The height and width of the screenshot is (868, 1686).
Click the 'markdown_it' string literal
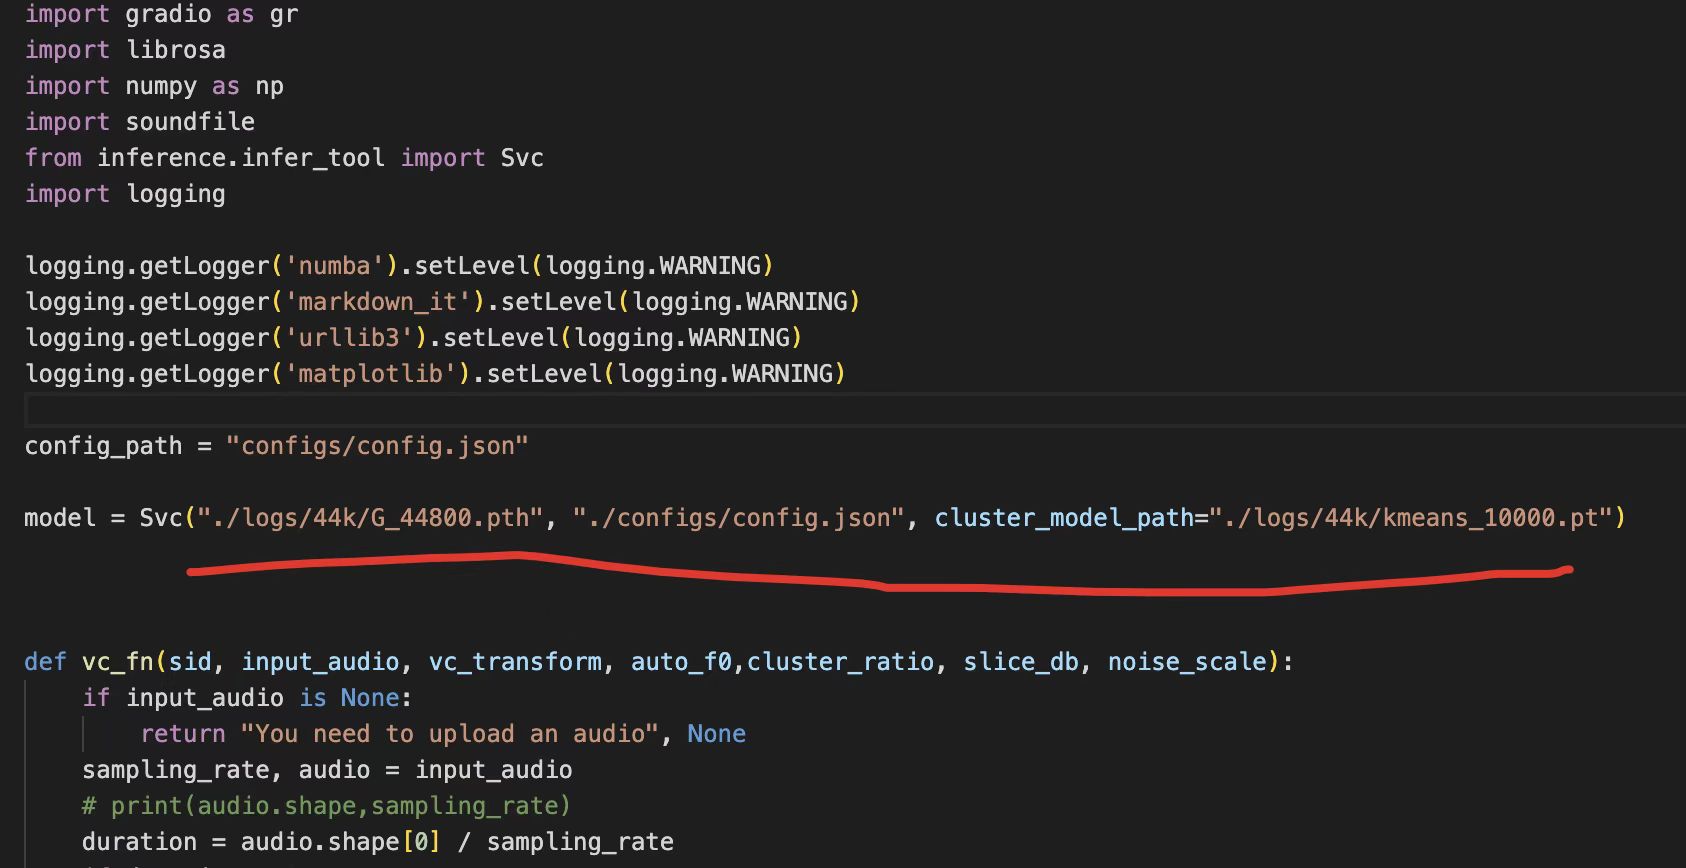tap(378, 302)
